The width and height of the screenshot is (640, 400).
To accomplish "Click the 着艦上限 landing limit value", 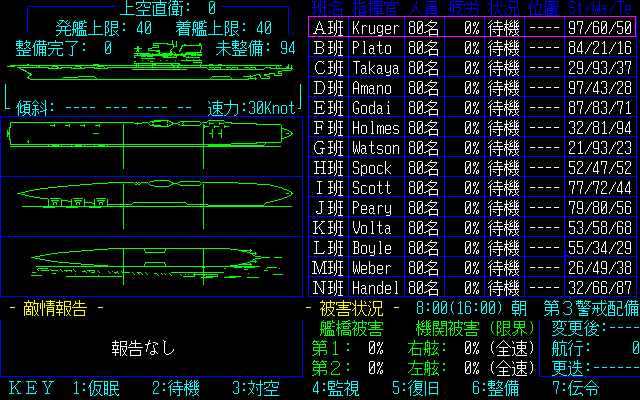I will (264, 28).
